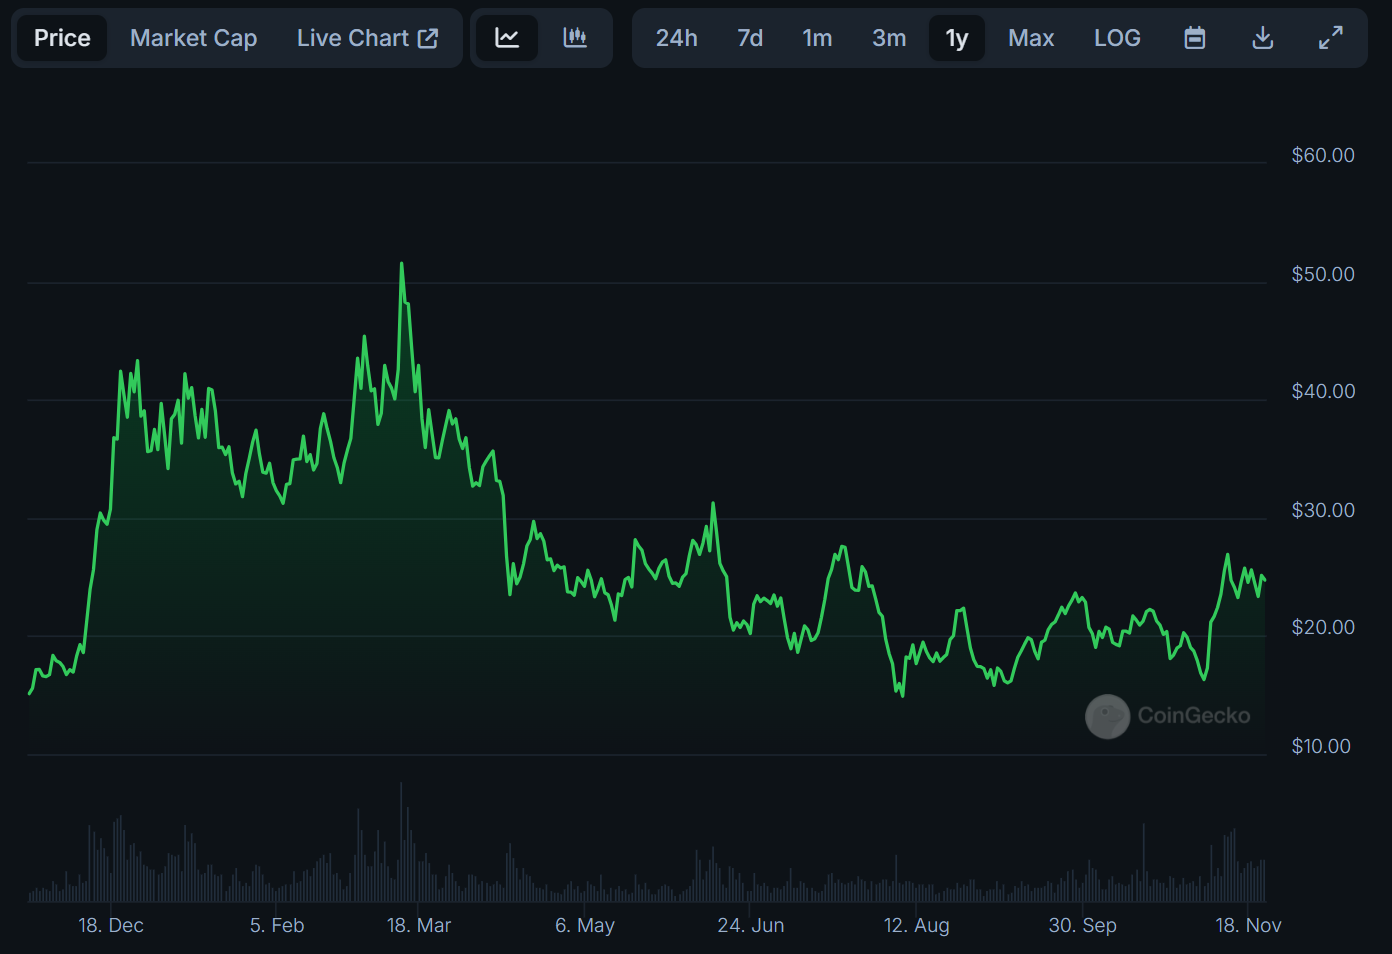The image size is (1392, 954).
Task: Select the 1y time range
Action: [x=957, y=38]
